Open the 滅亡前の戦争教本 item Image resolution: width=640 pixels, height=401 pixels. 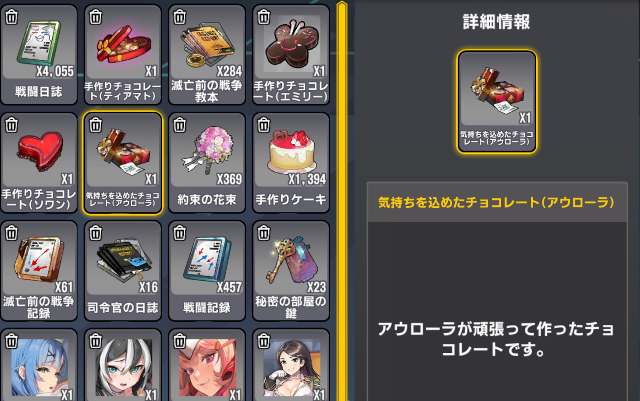coord(207,54)
